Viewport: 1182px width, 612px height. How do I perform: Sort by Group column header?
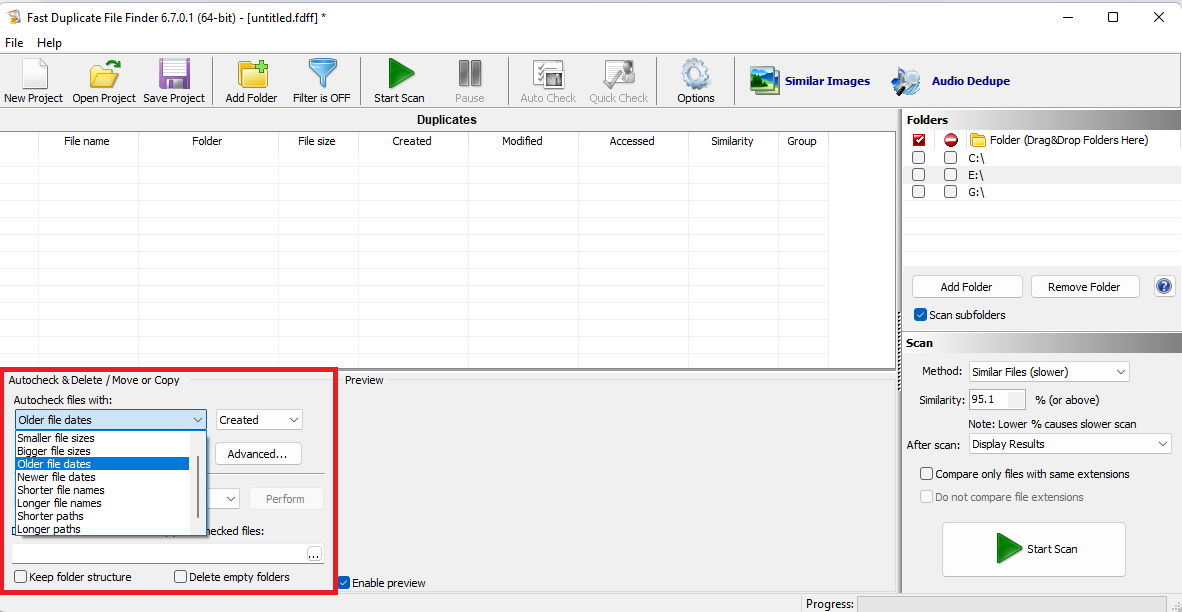[x=803, y=141]
